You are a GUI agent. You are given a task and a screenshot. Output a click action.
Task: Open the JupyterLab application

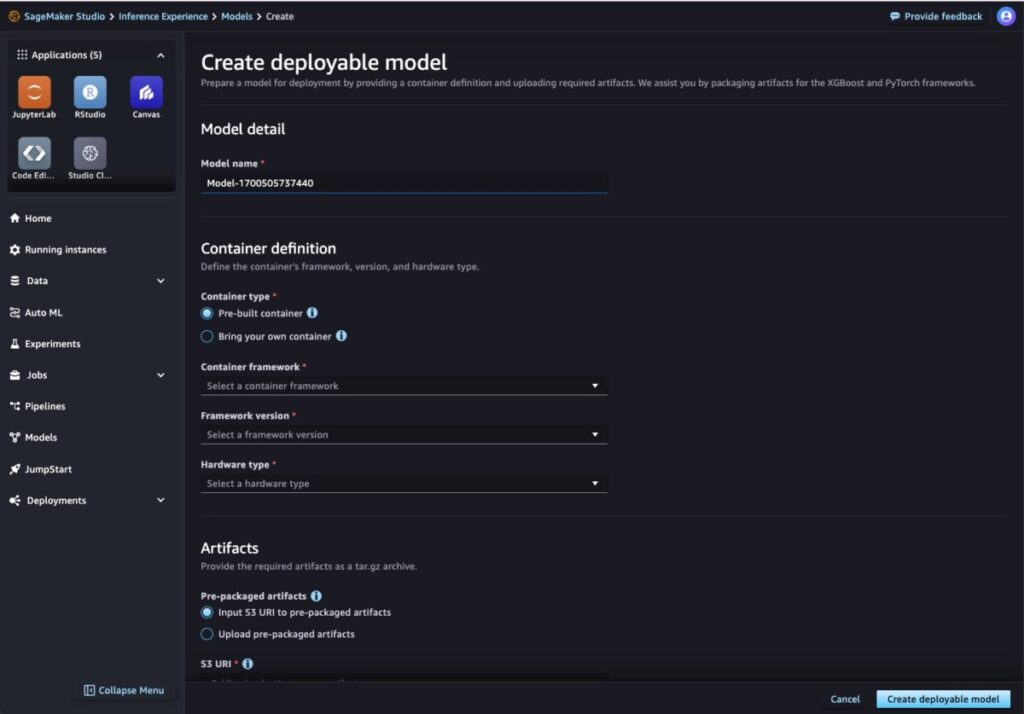(34, 92)
